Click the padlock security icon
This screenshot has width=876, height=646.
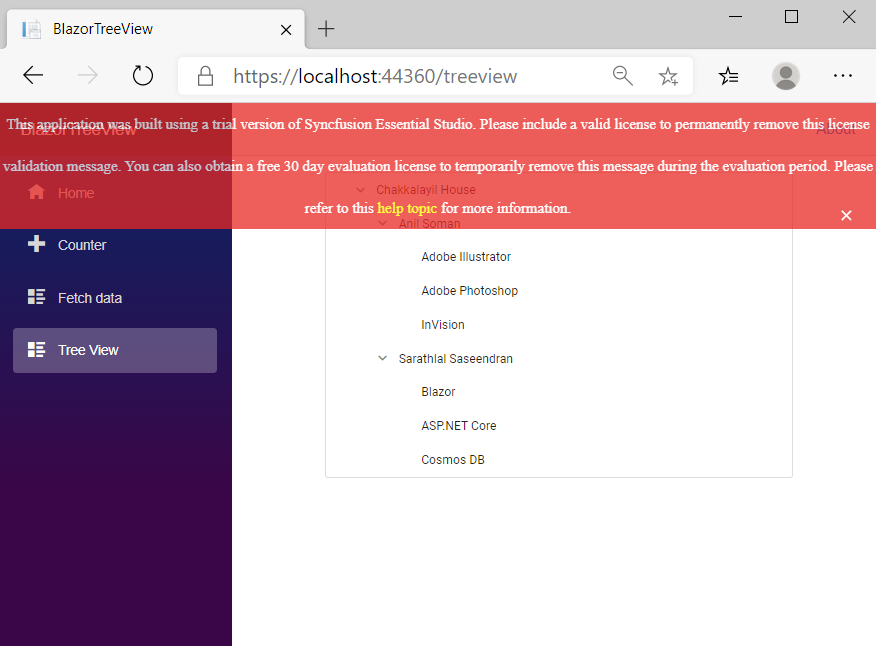pos(204,75)
